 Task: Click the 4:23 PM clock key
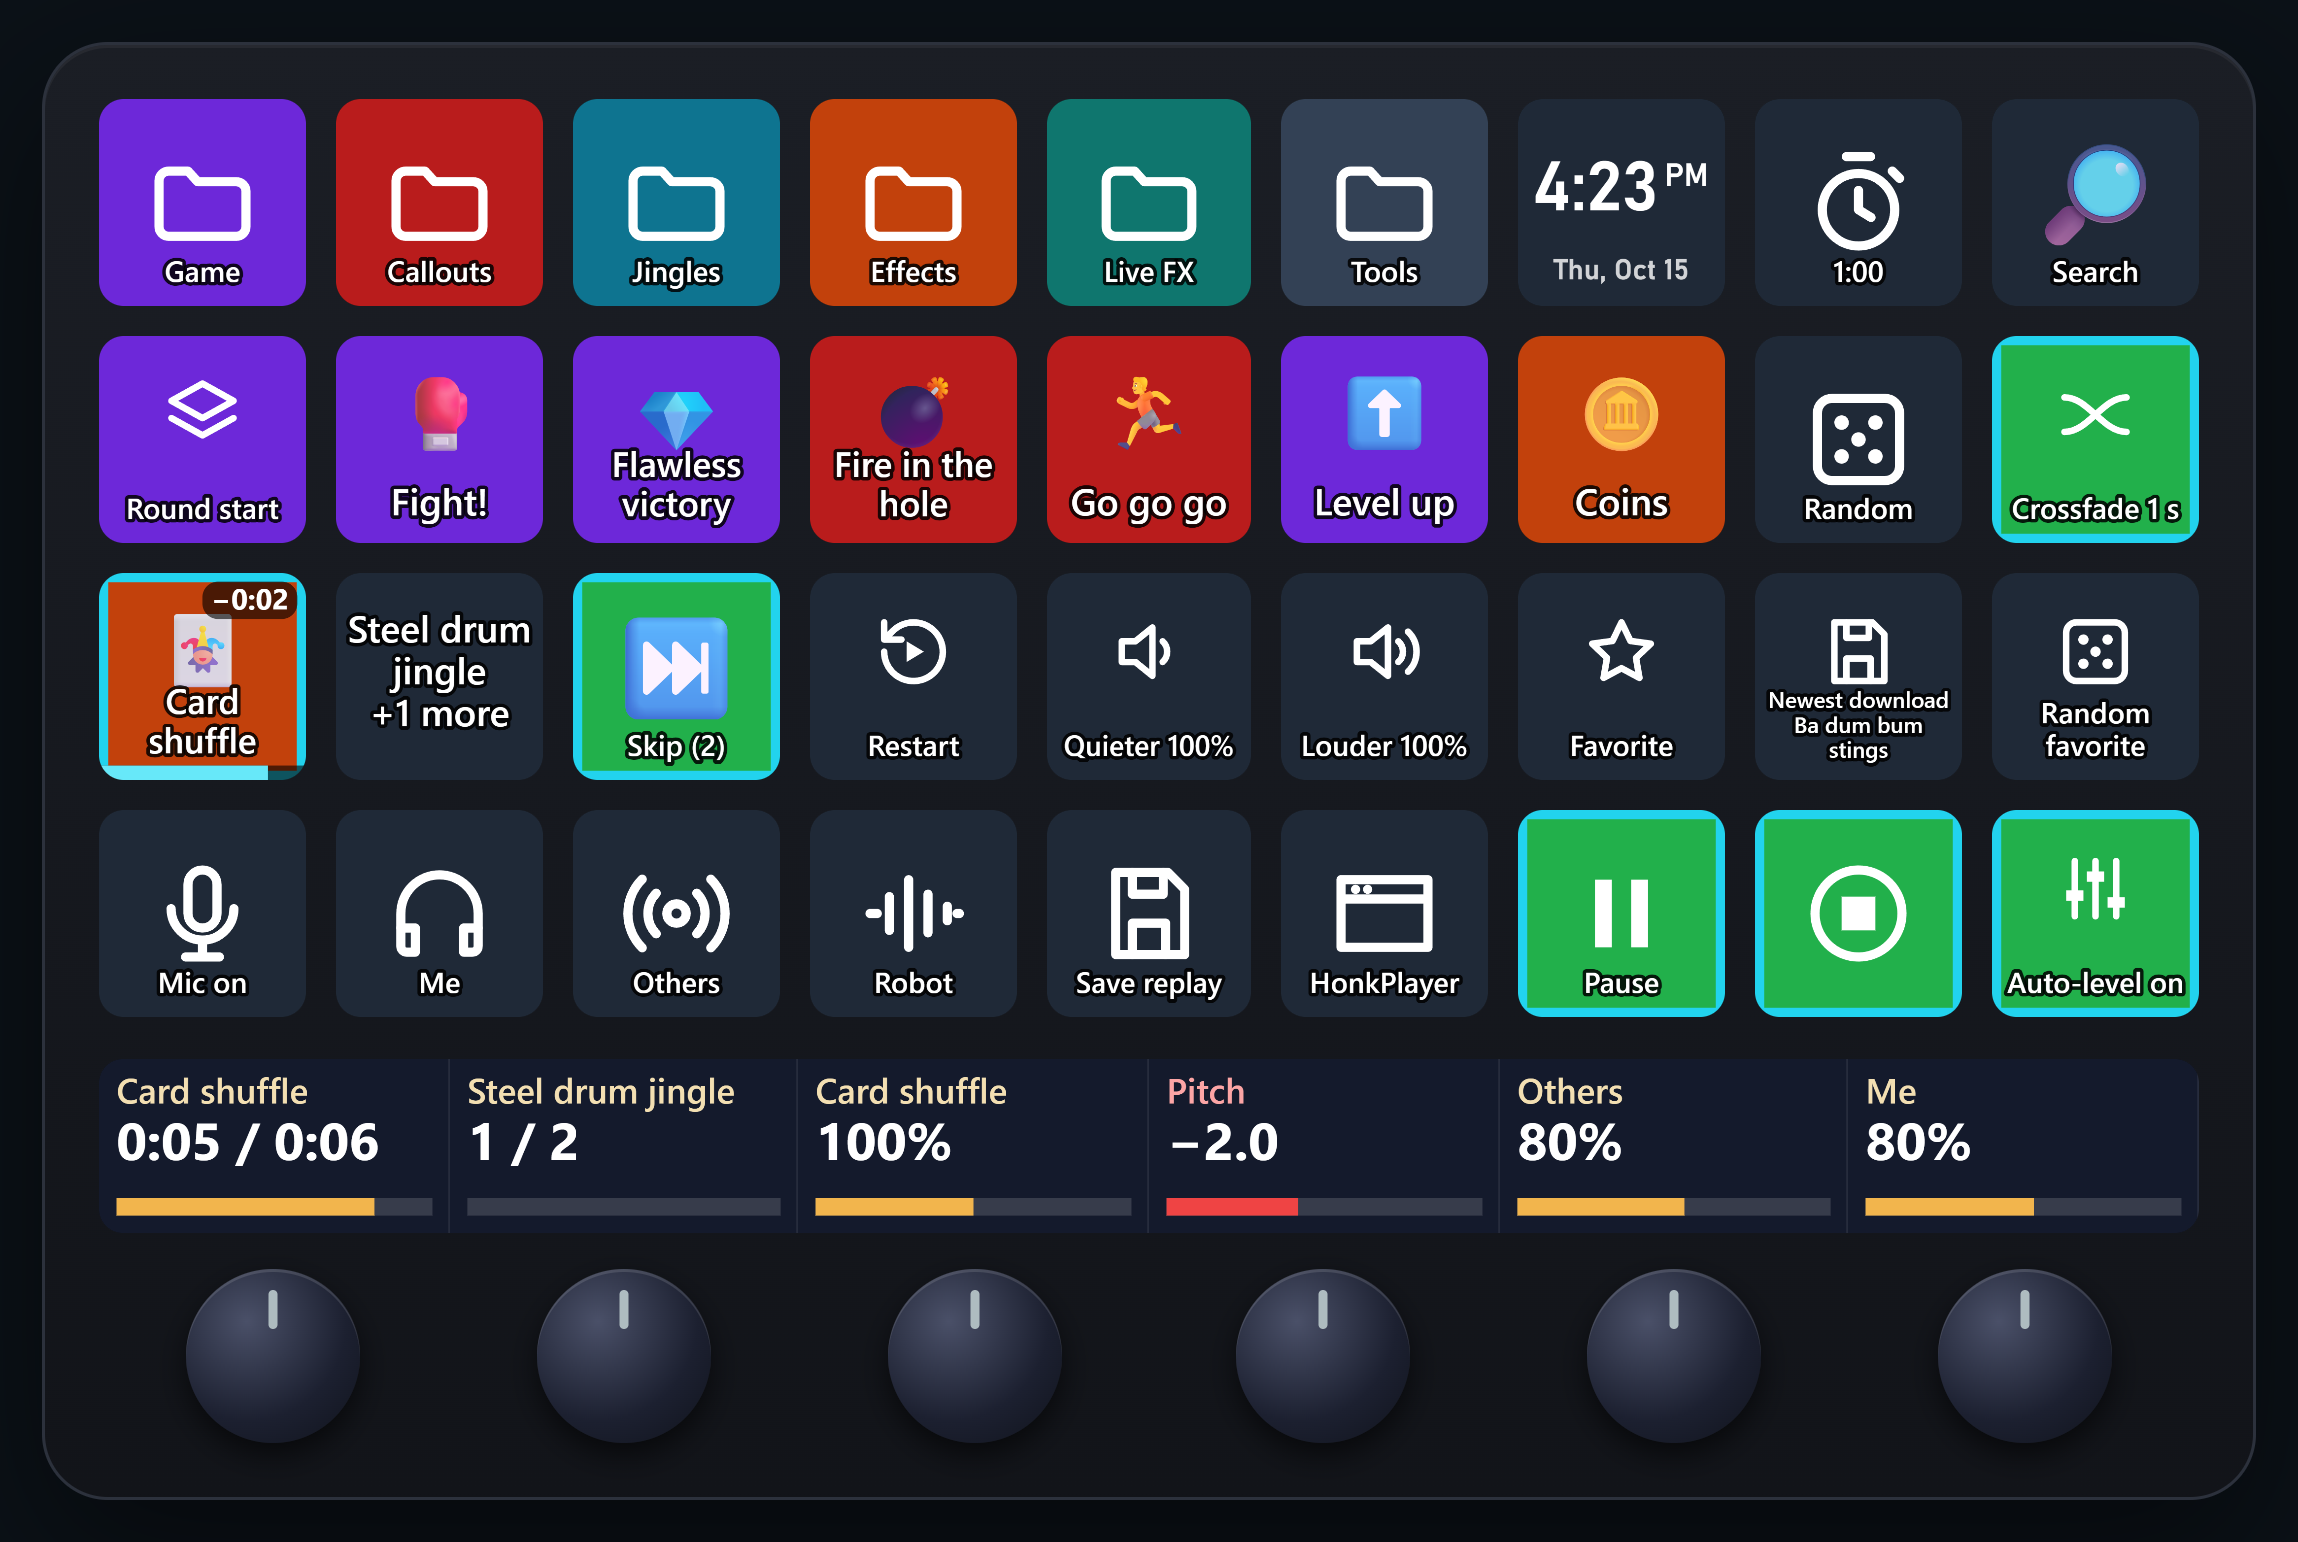pyautogui.click(x=1621, y=202)
